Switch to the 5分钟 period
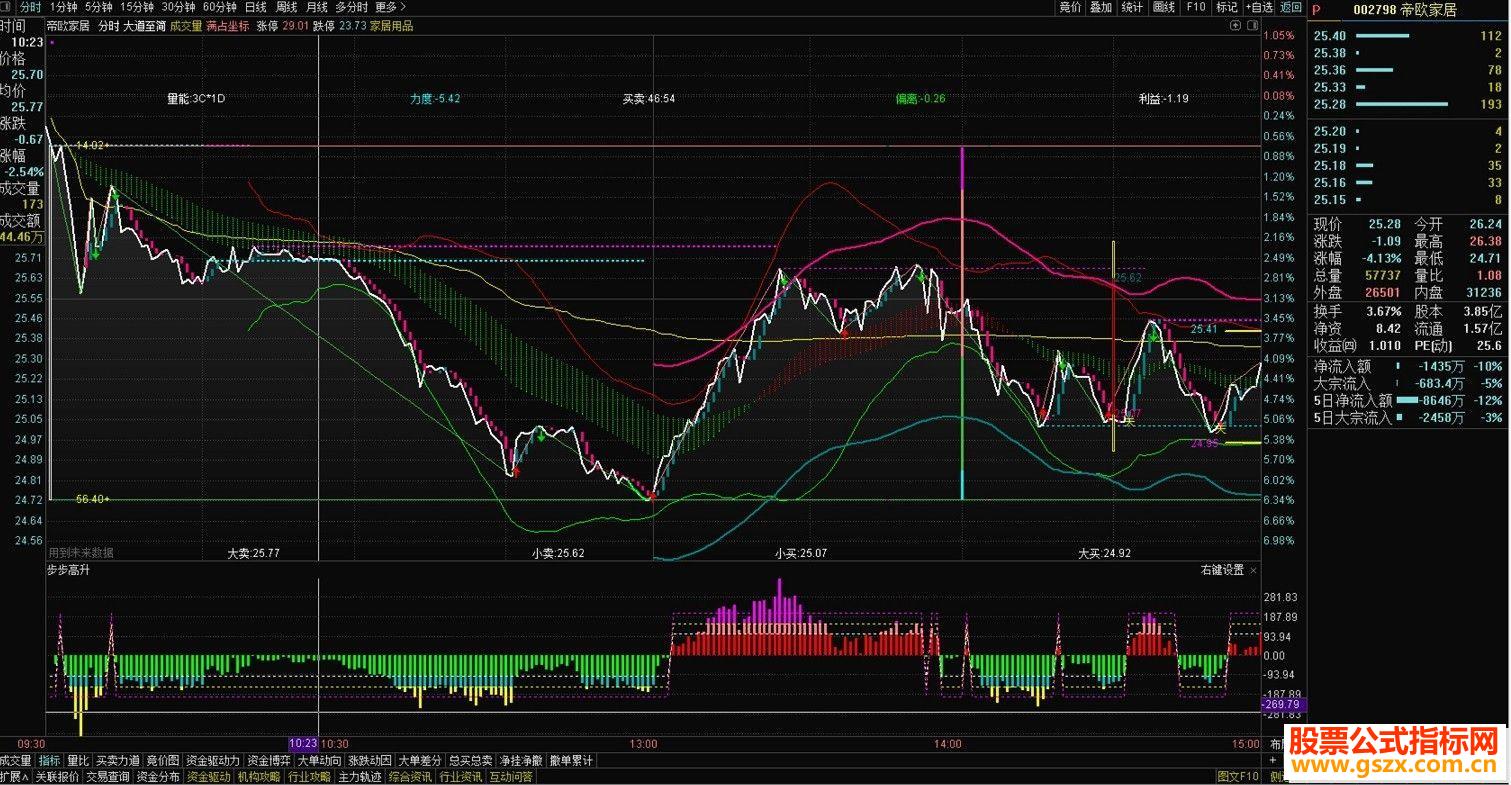The height and width of the screenshot is (785, 1511). tap(98, 7)
